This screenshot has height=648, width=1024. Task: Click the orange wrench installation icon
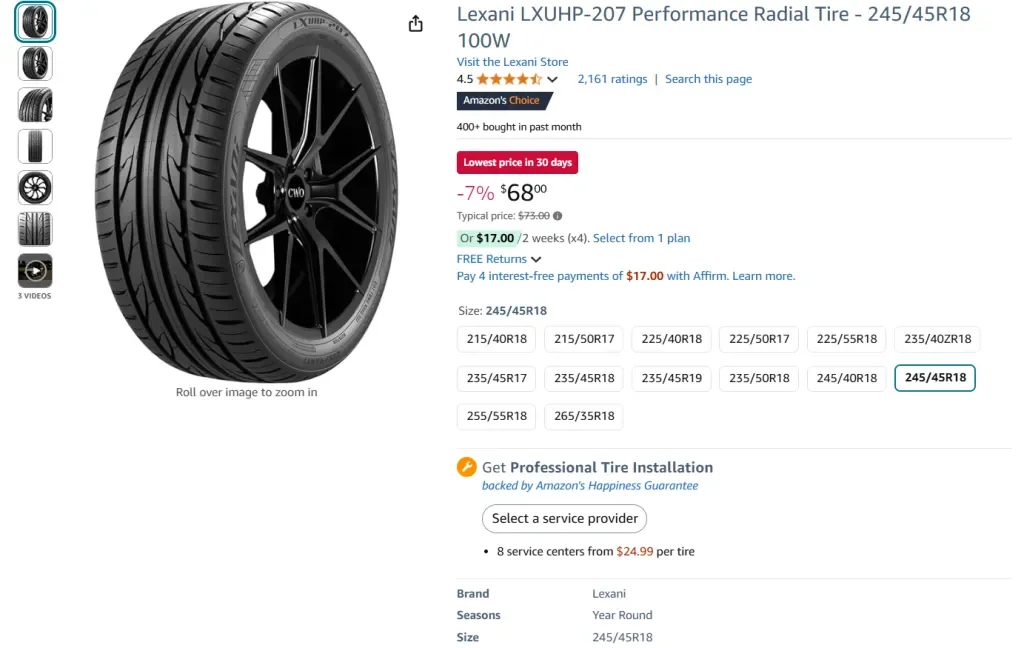467,467
